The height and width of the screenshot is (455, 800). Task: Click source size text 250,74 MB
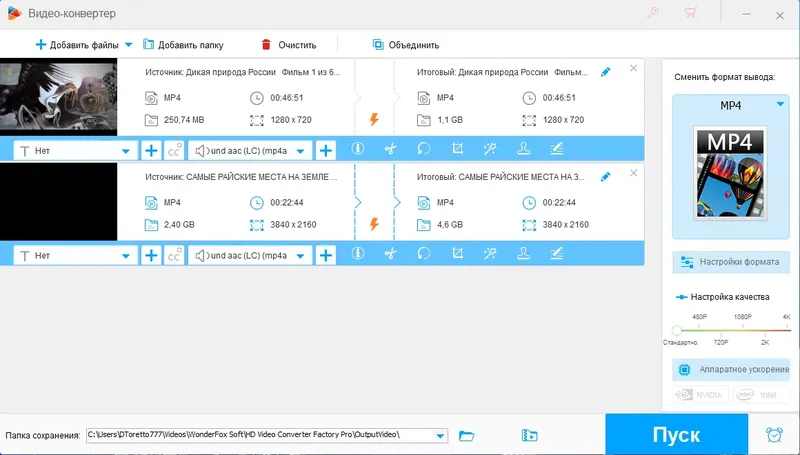pos(184,120)
